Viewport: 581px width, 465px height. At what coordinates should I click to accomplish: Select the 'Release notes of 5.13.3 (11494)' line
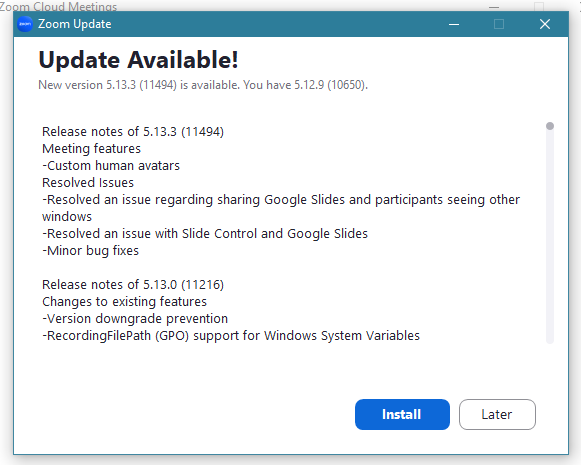(133, 132)
